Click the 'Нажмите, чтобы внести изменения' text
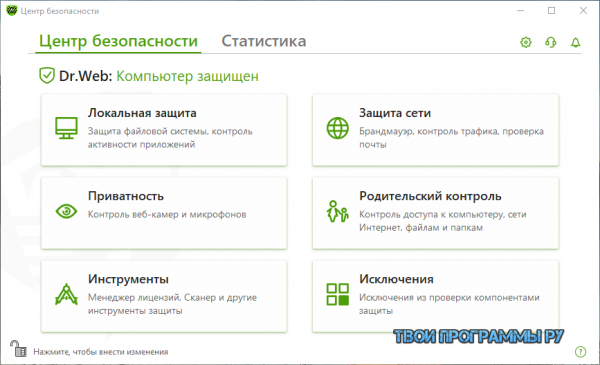 101,352
